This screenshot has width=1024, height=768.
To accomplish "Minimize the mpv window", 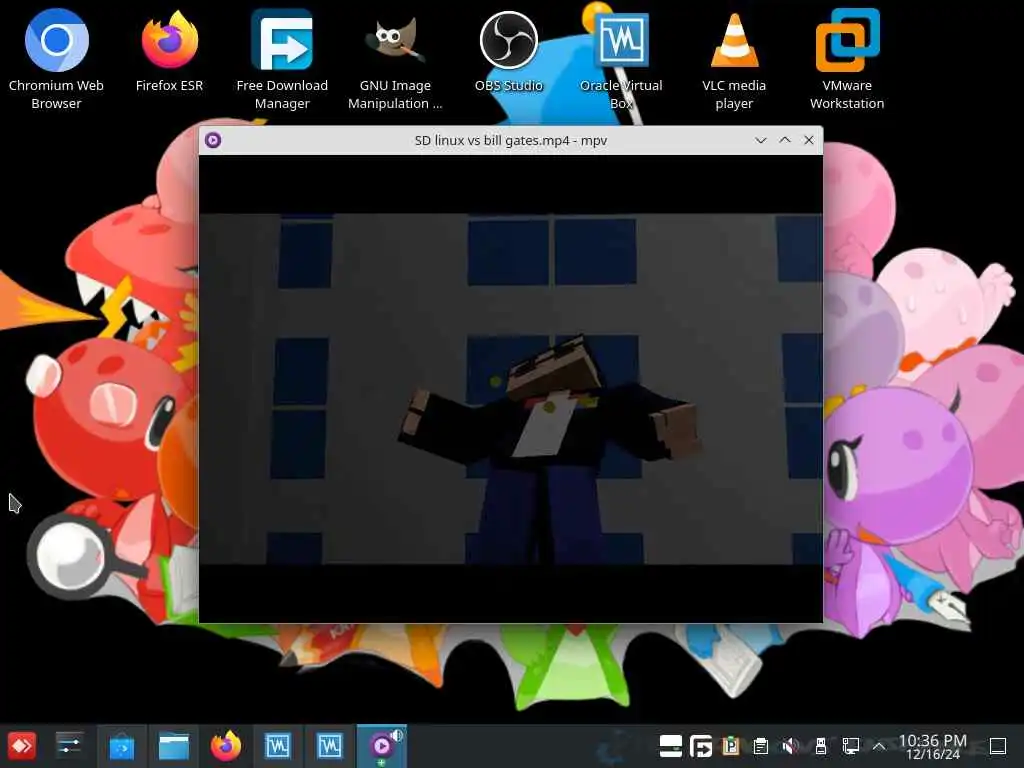I will [x=760, y=140].
